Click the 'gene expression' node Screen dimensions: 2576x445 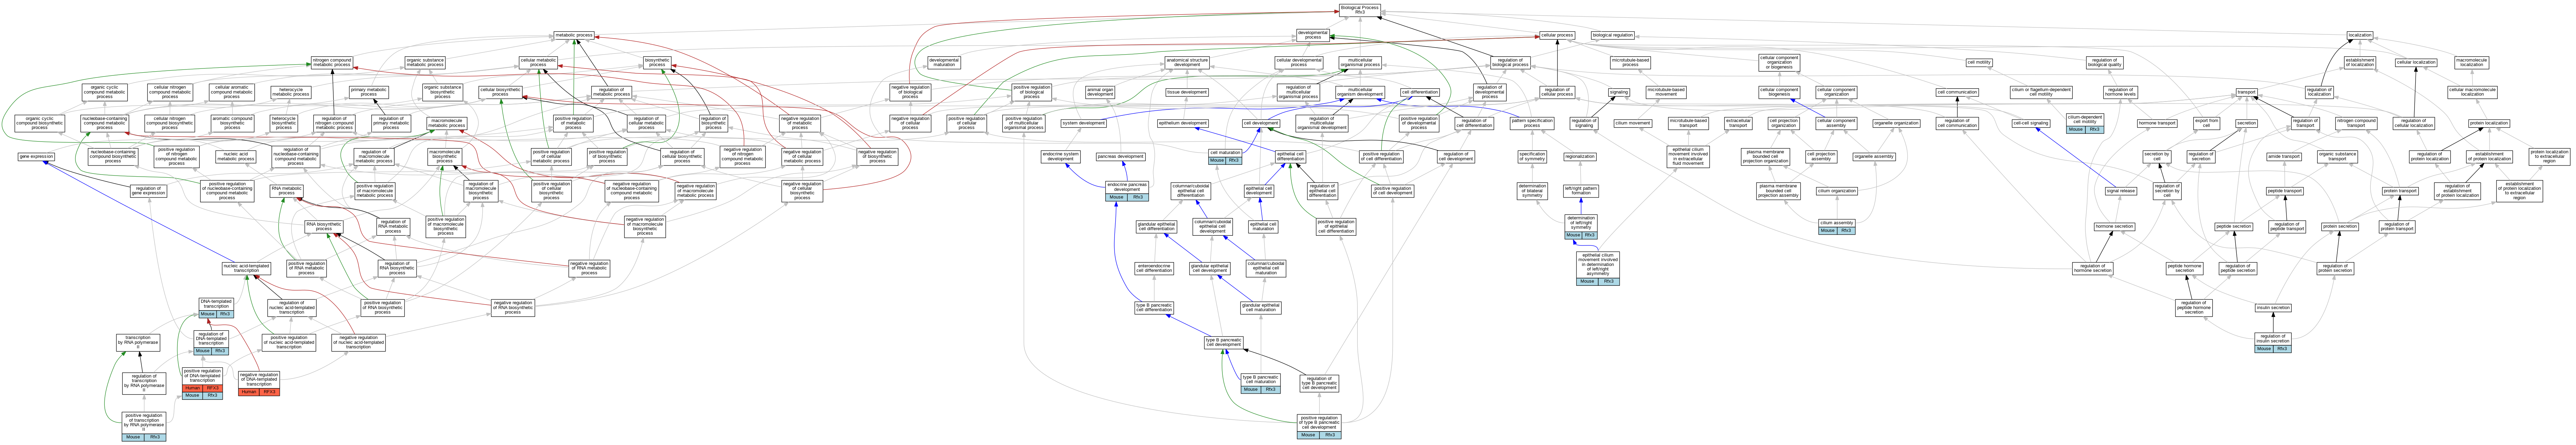click(x=36, y=157)
